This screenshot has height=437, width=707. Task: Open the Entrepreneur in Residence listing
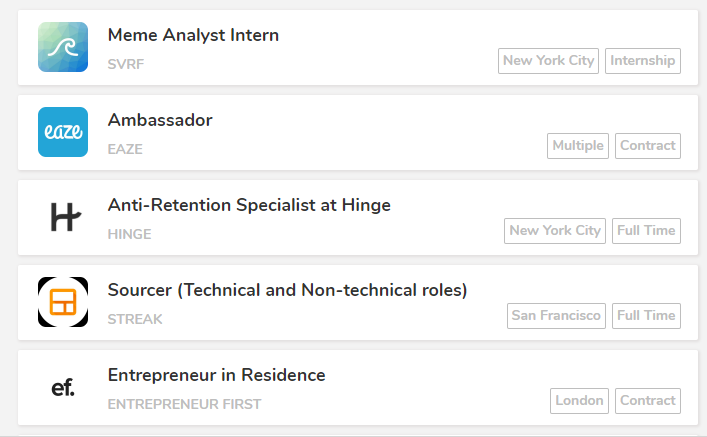(216, 375)
